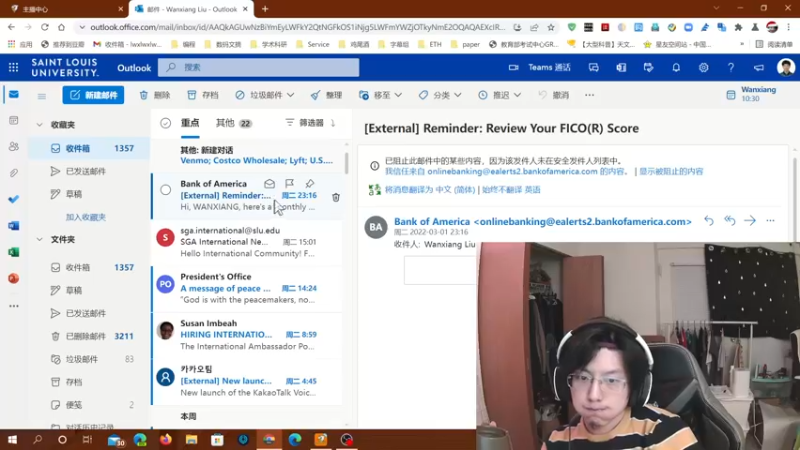800x450 pixels.
Task: Expand the Snooze (推迟) dropdown
Action: 517,95
